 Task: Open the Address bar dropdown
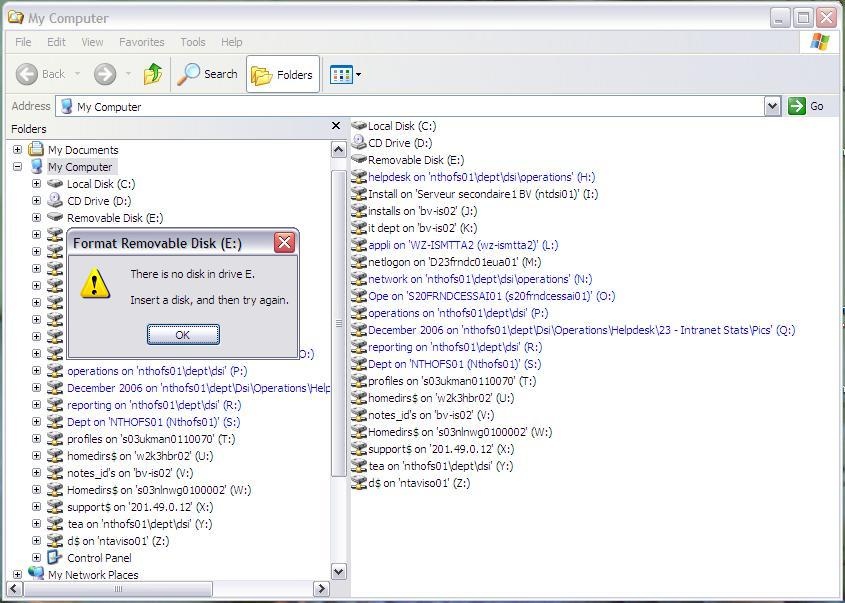pyautogui.click(x=772, y=105)
